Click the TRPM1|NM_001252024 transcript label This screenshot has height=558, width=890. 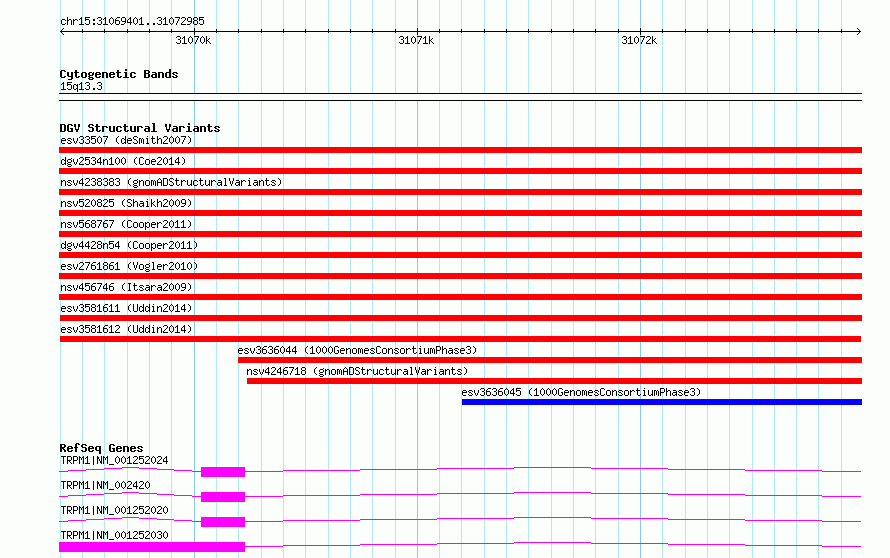114,460
